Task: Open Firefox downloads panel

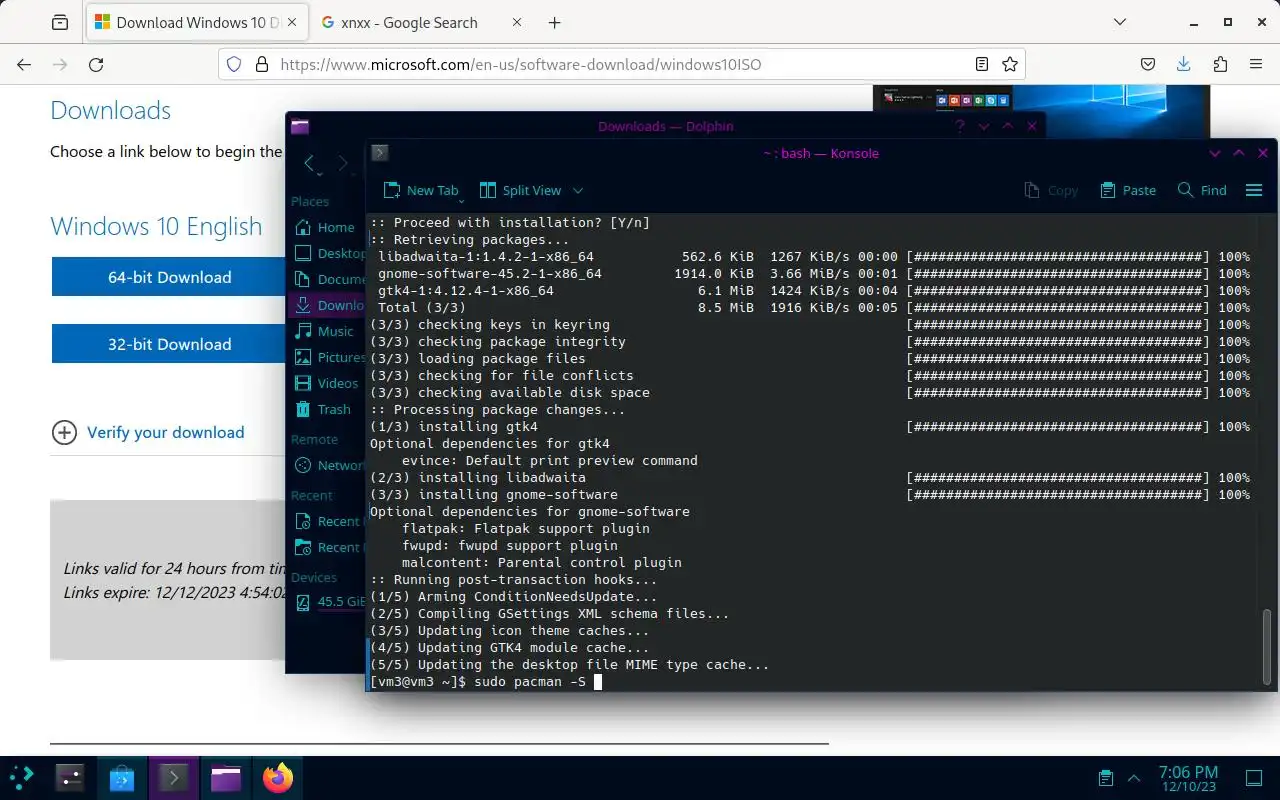Action: 1184,64
